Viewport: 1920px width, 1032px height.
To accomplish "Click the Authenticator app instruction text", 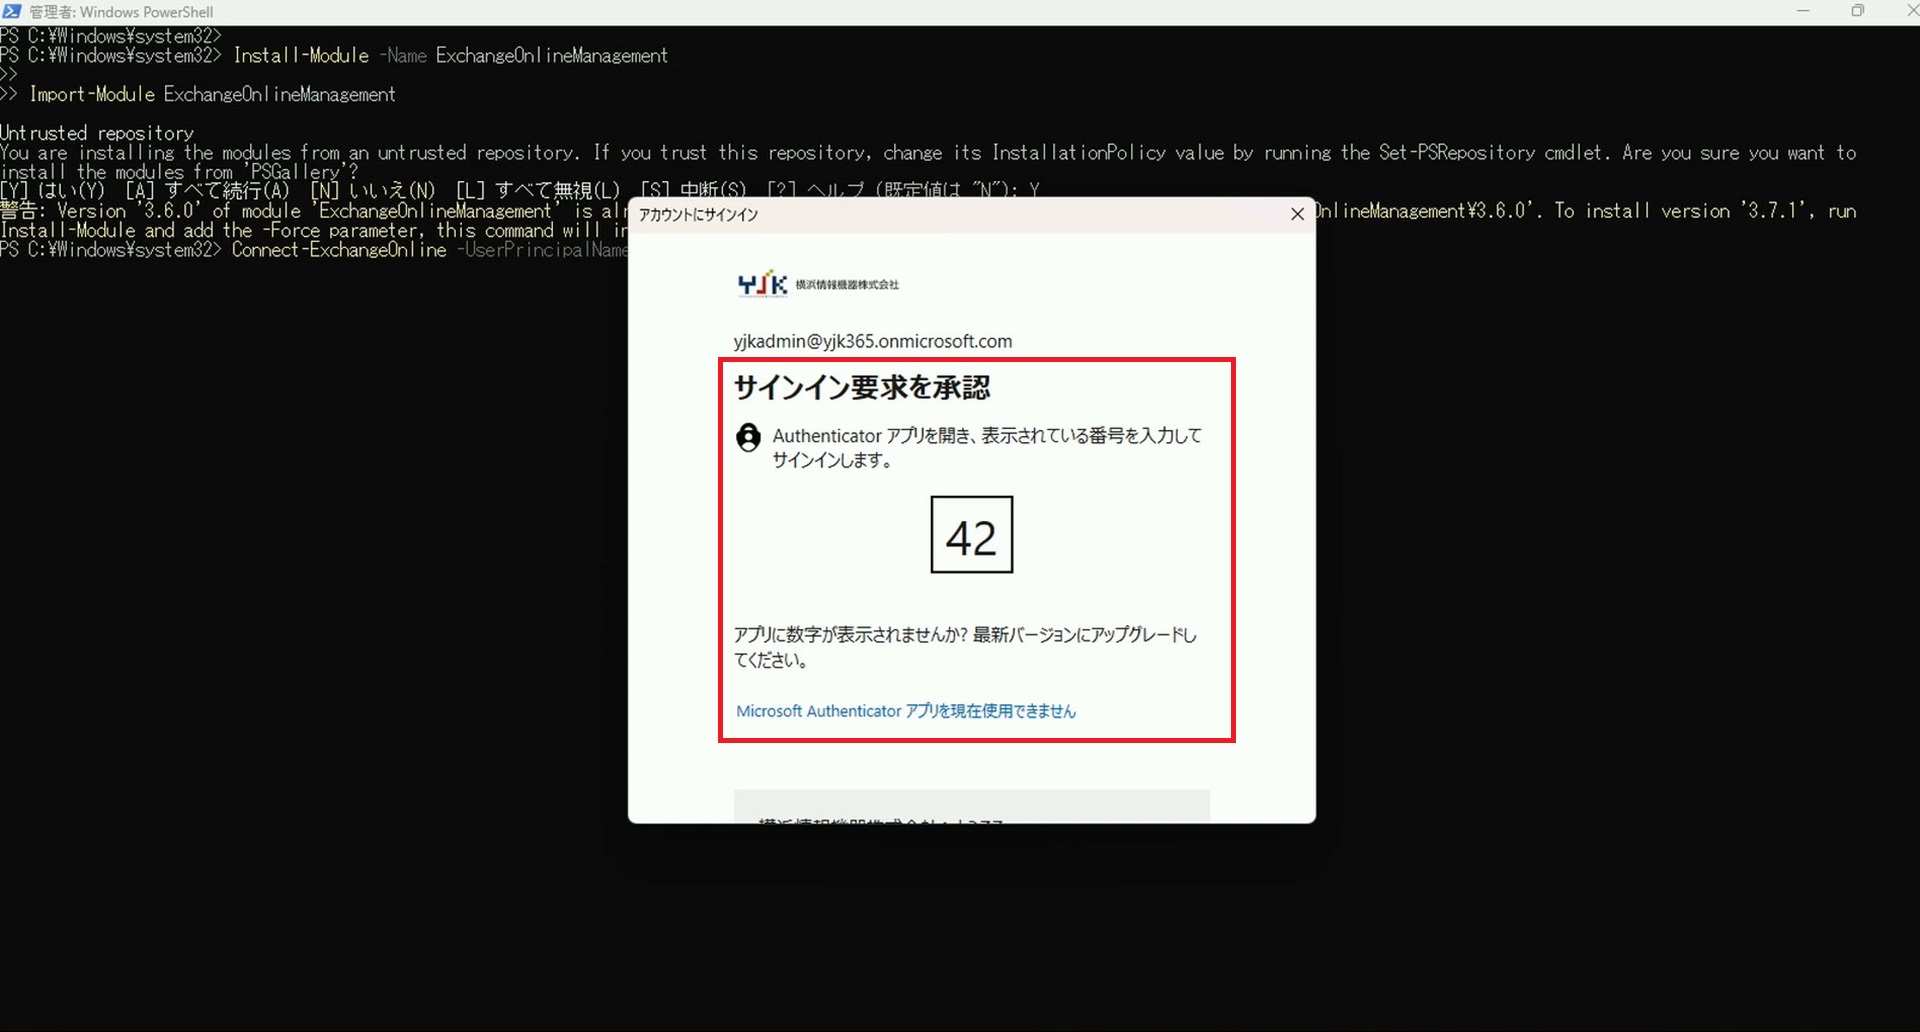I will point(986,448).
